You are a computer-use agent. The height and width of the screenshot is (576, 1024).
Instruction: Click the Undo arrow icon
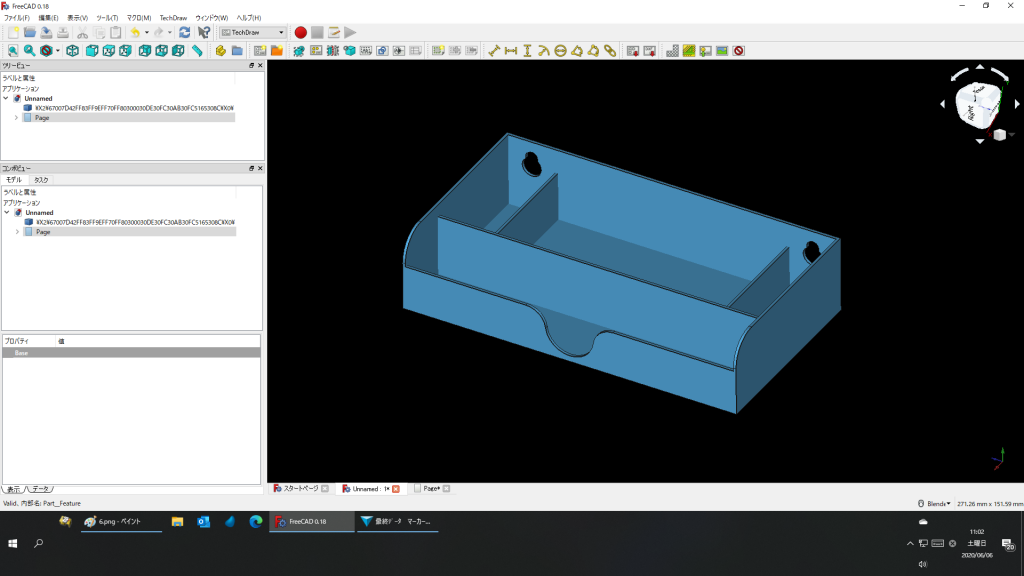pos(135,33)
